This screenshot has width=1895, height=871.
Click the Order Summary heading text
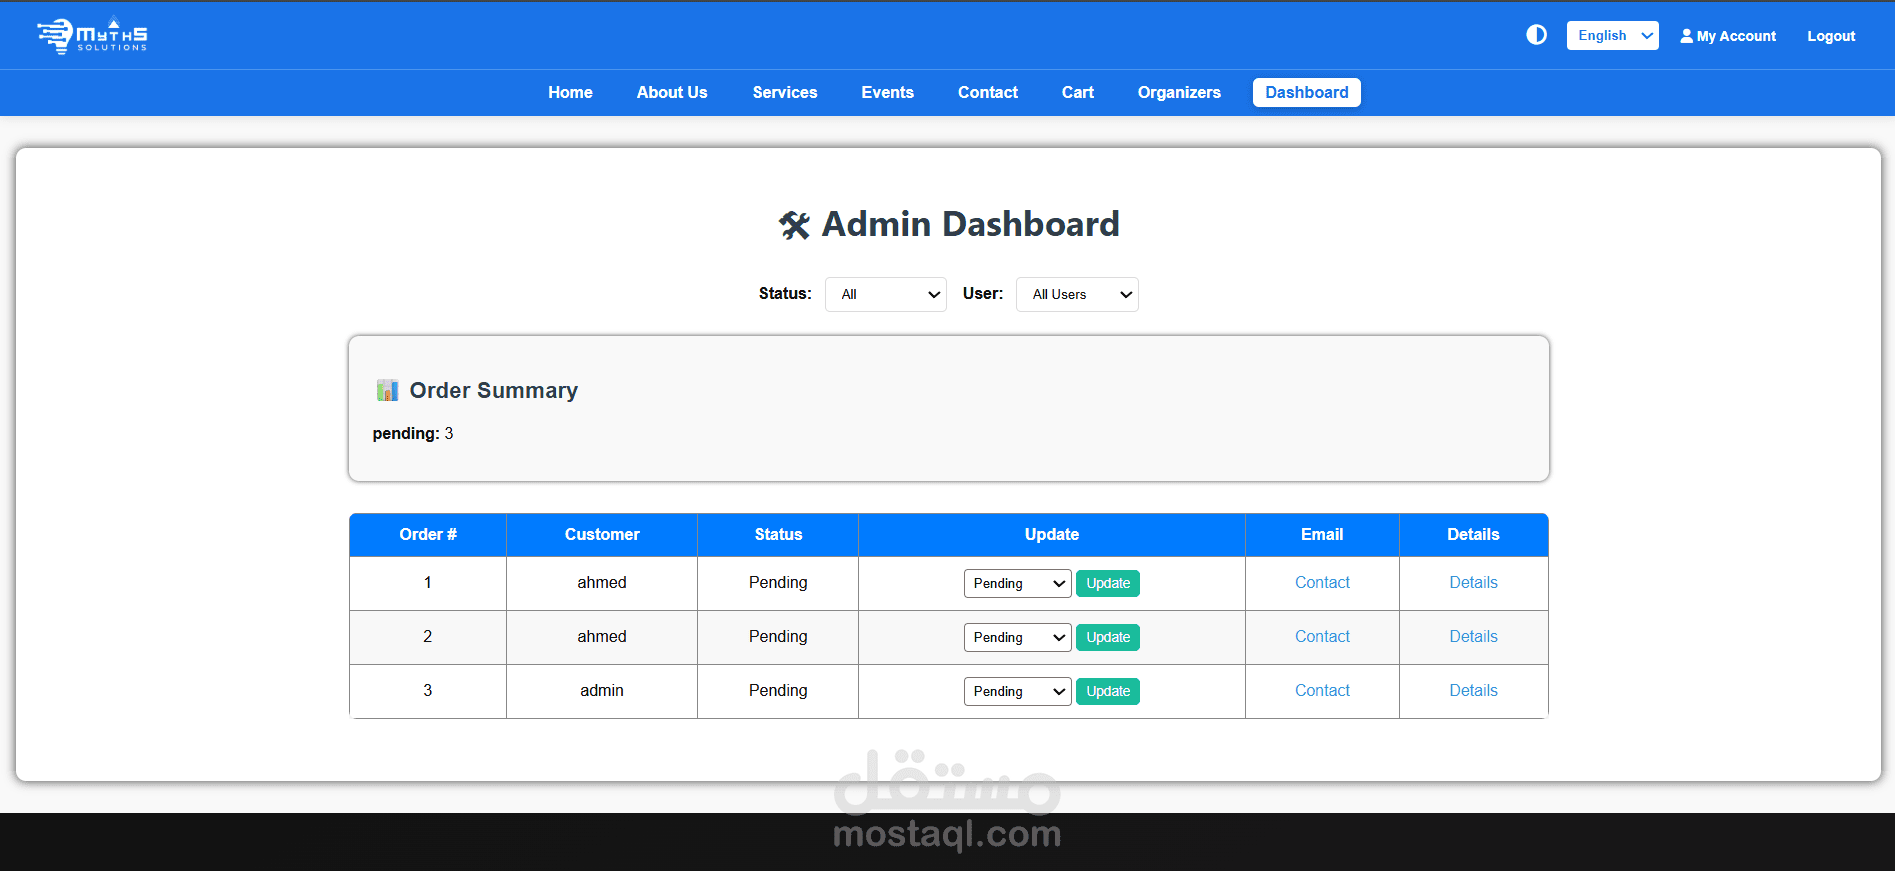(x=494, y=390)
